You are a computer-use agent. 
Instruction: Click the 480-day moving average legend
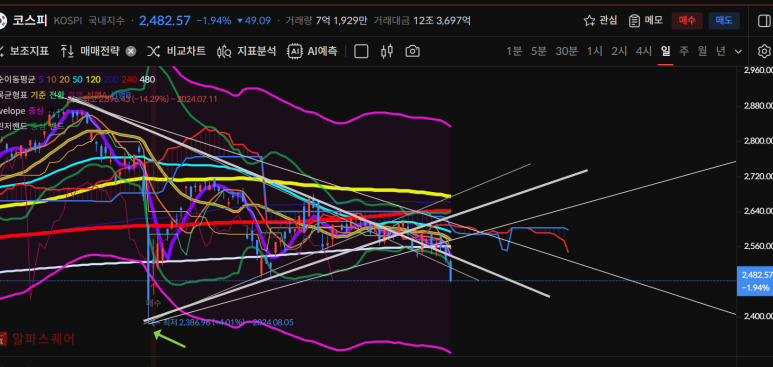[x=147, y=79]
